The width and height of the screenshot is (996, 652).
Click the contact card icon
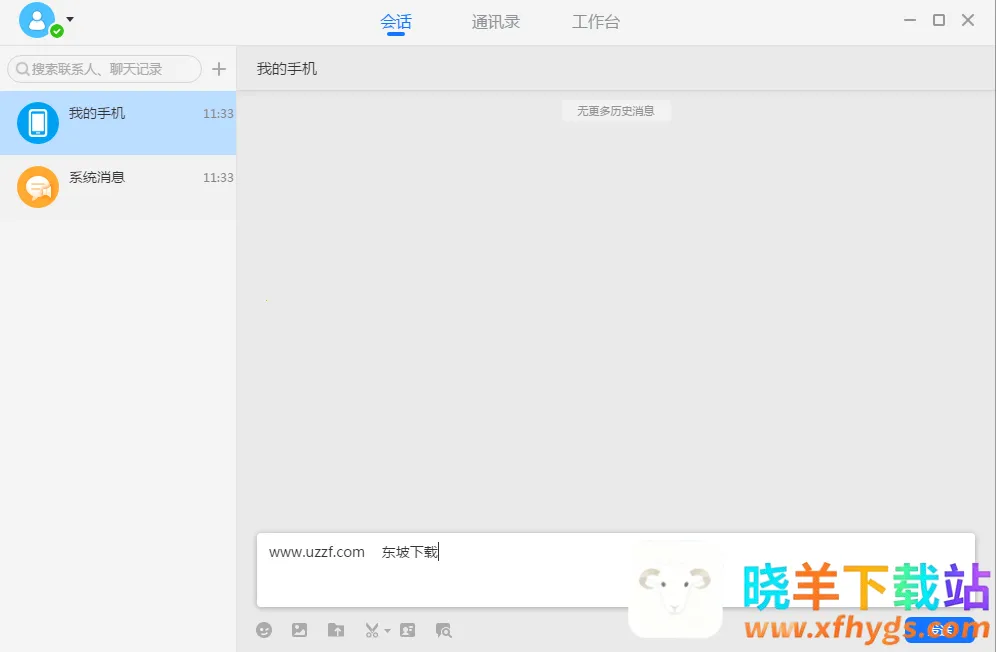pos(407,630)
